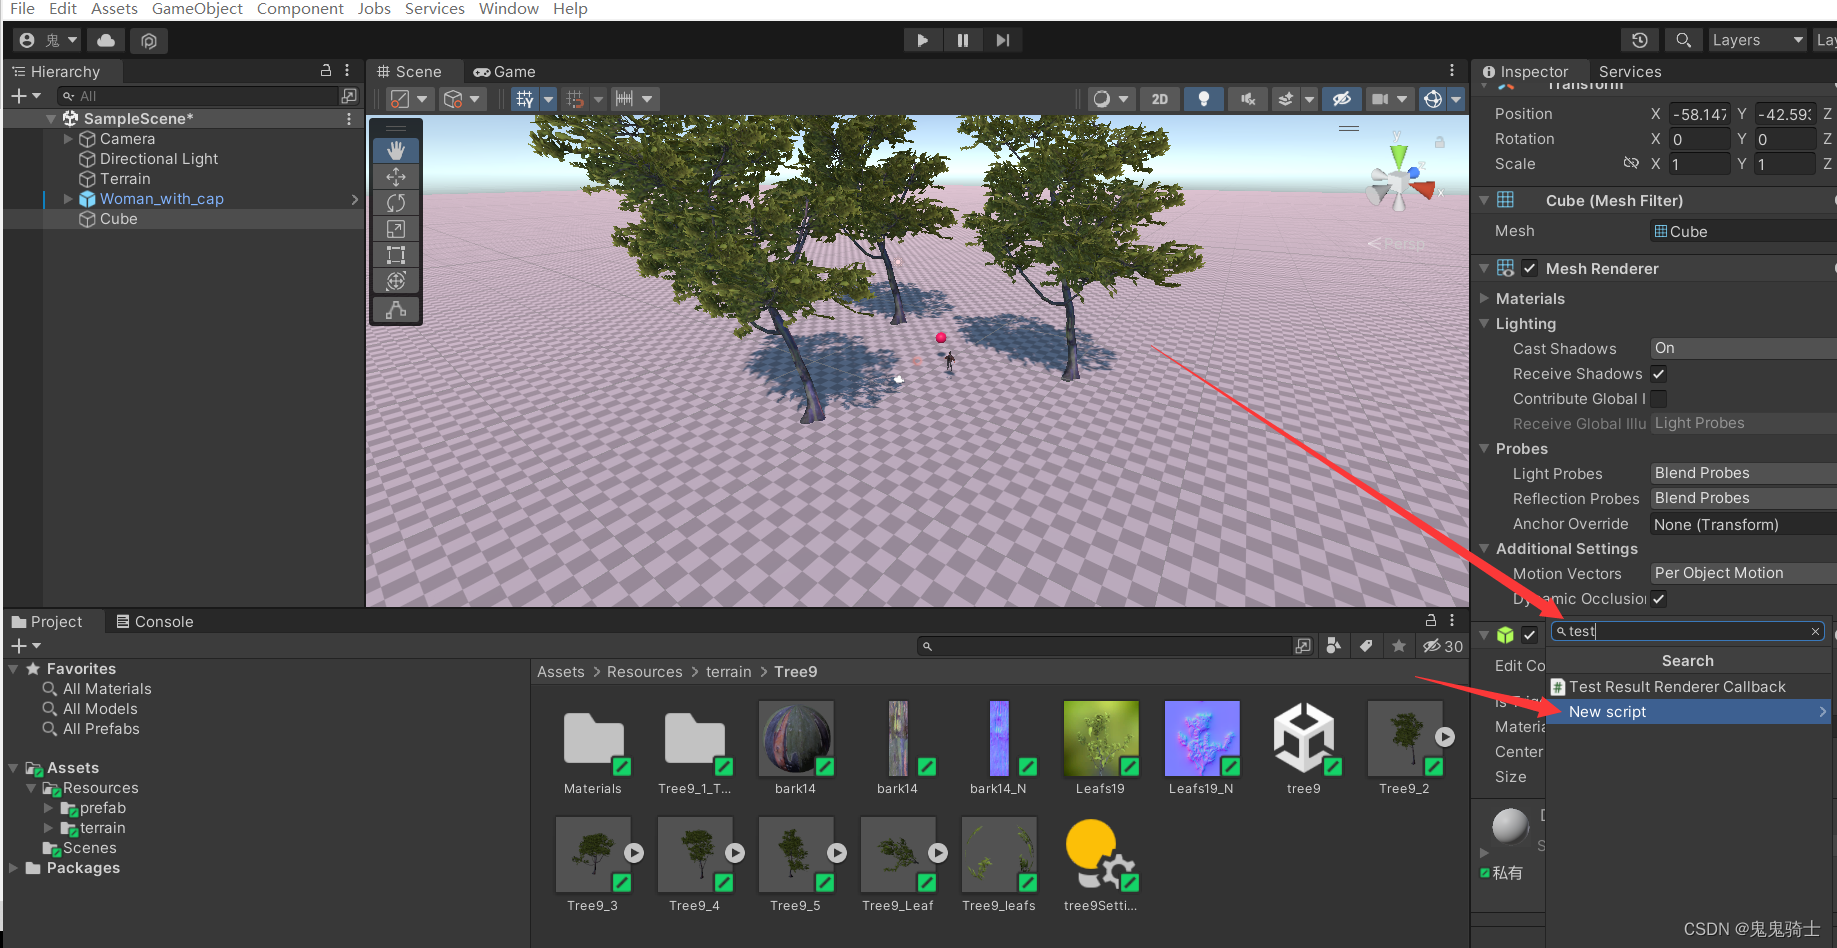Viewport: 1837px width, 948px height.
Task: Toggle scene lighting bulb icon
Action: click(x=1204, y=99)
